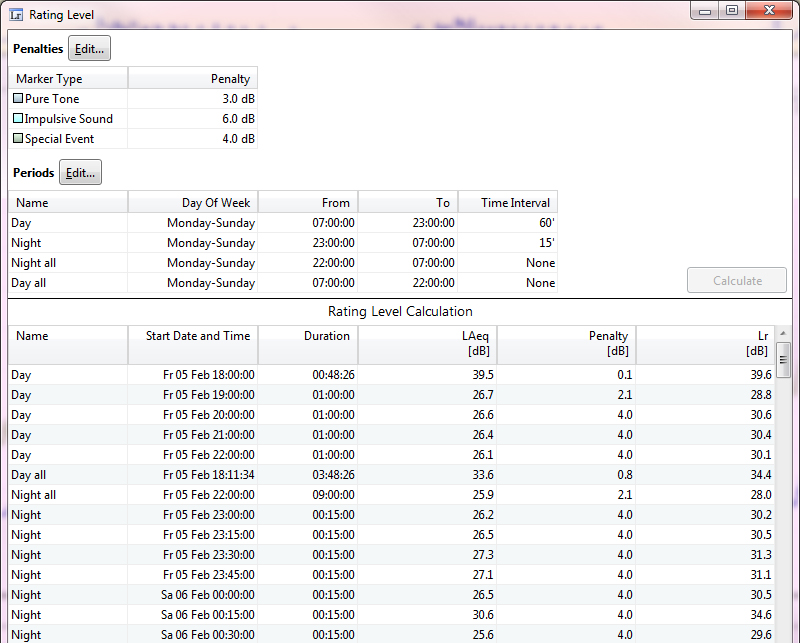The image size is (800, 643).
Task: Click the Start Date and Time header
Action: click(x=193, y=343)
